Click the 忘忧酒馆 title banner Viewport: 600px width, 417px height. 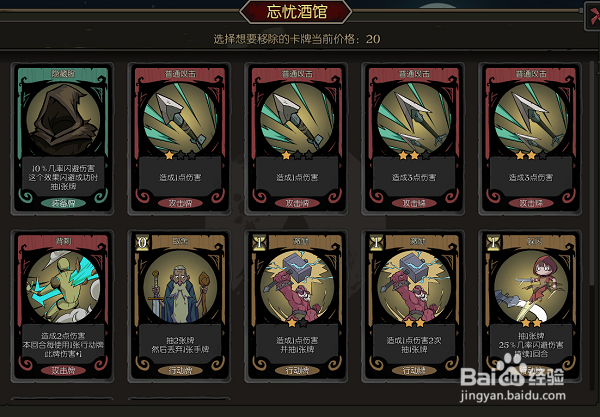click(295, 12)
